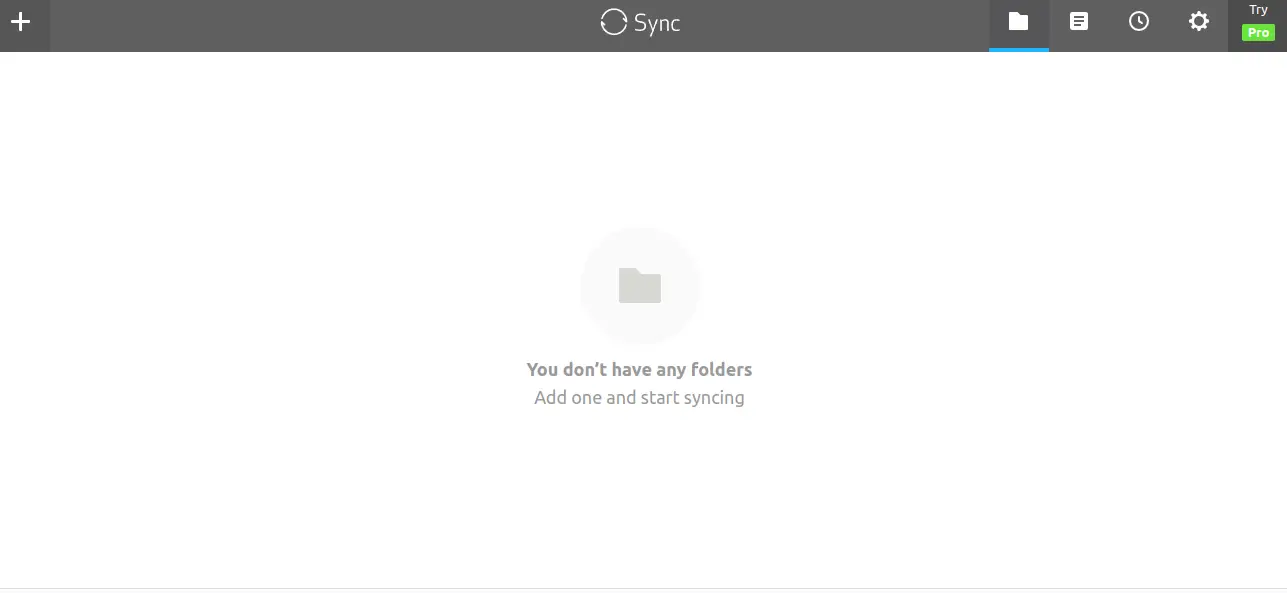
Task: Open the Settings gear icon
Action: pos(1199,22)
